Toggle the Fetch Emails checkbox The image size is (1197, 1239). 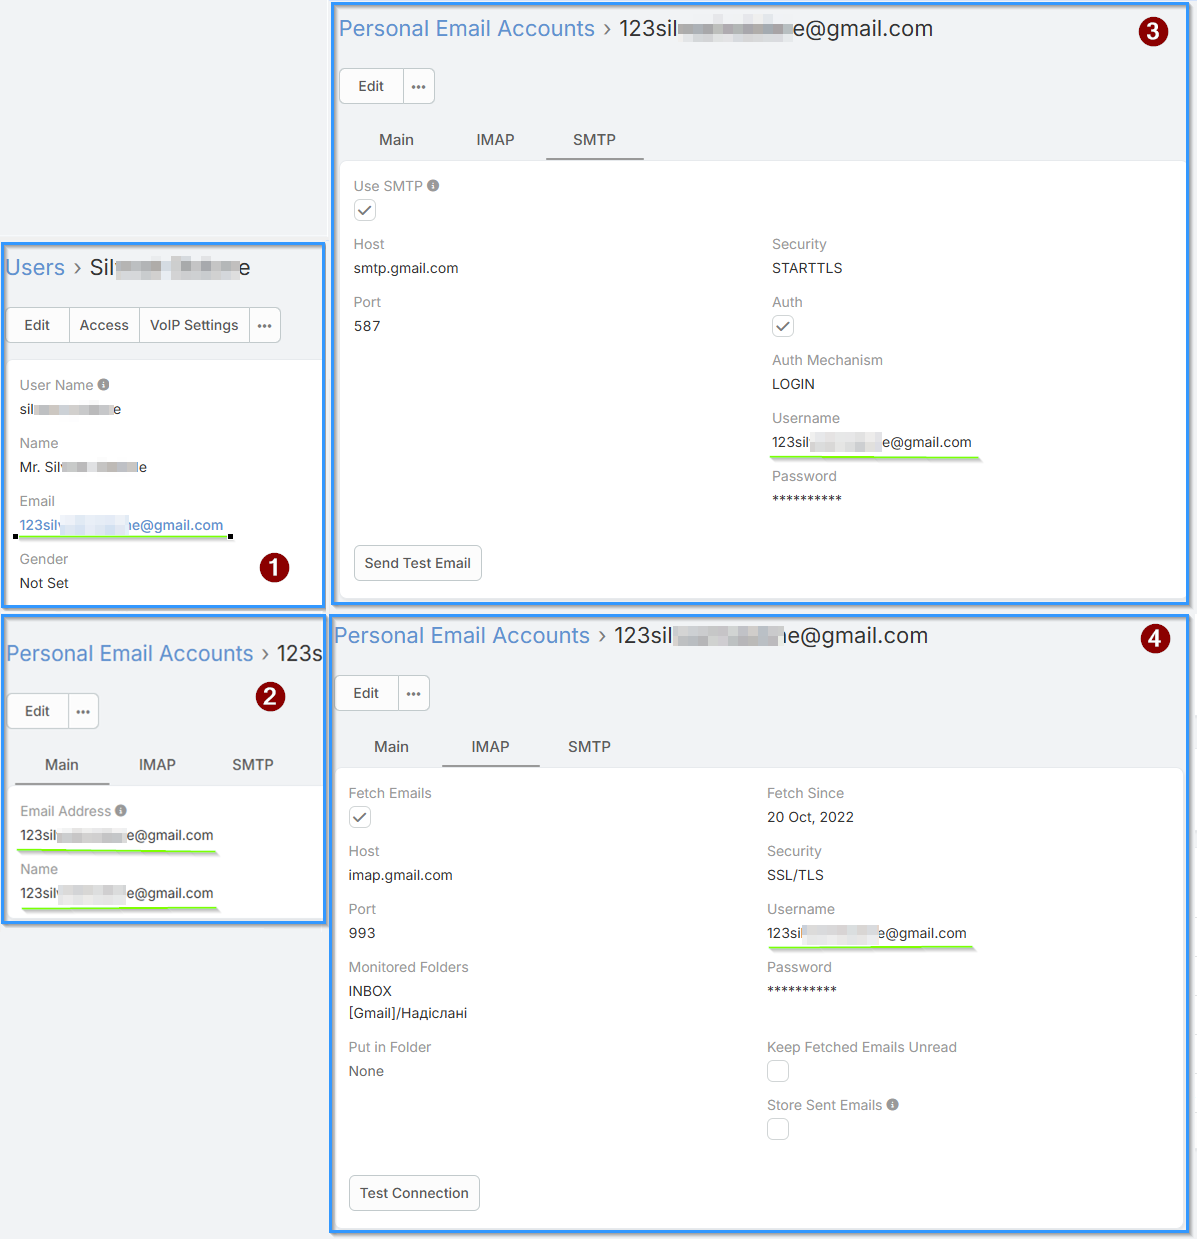360,817
